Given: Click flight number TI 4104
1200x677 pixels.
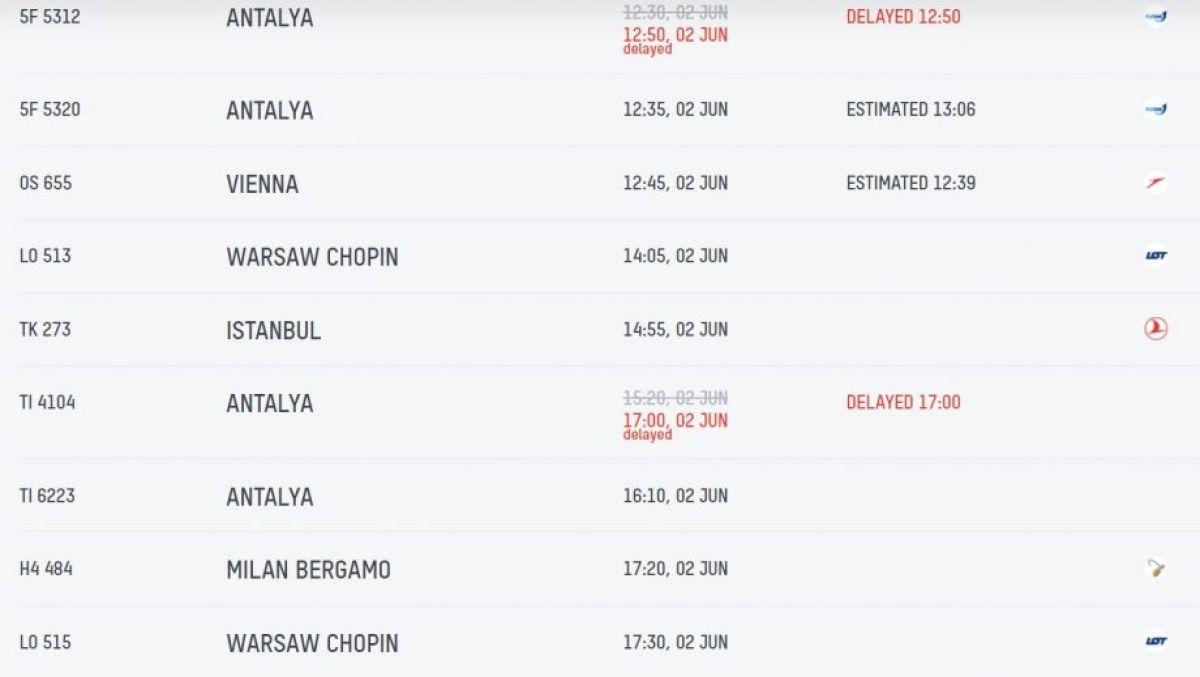Looking at the screenshot, I should tap(47, 402).
